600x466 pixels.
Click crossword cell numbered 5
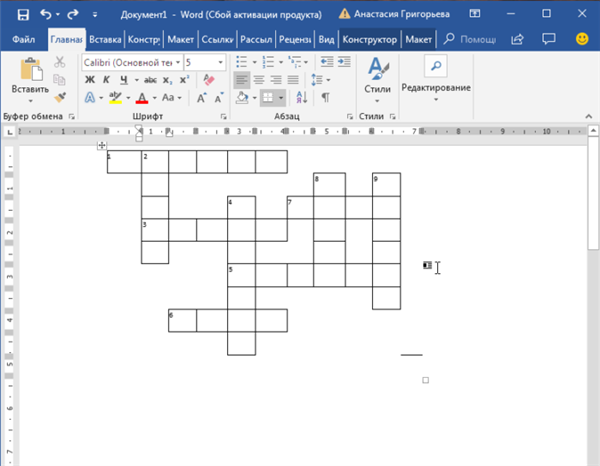click(241, 275)
